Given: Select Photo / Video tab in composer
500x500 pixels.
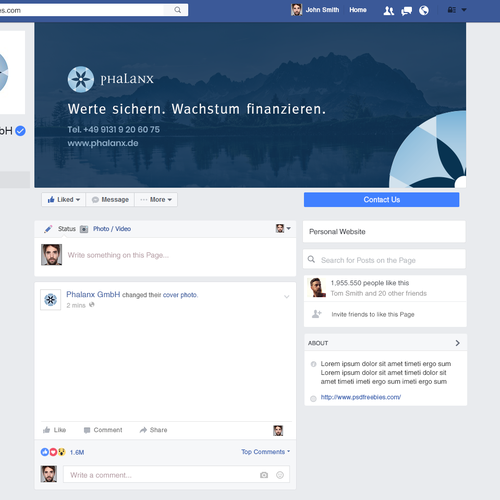Looking at the screenshot, I should [112, 229].
